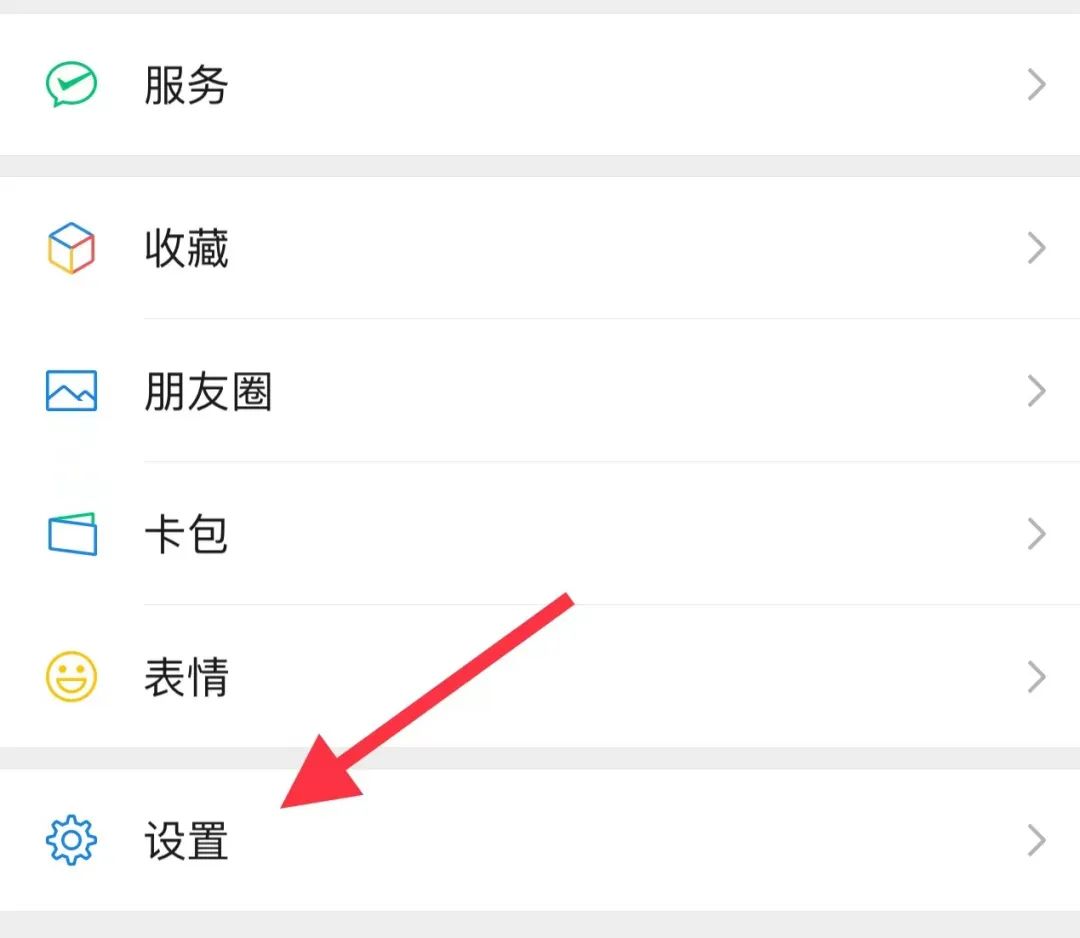Expand the Moments row chevron
This screenshot has width=1080, height=938.
tap(1035, 391)
